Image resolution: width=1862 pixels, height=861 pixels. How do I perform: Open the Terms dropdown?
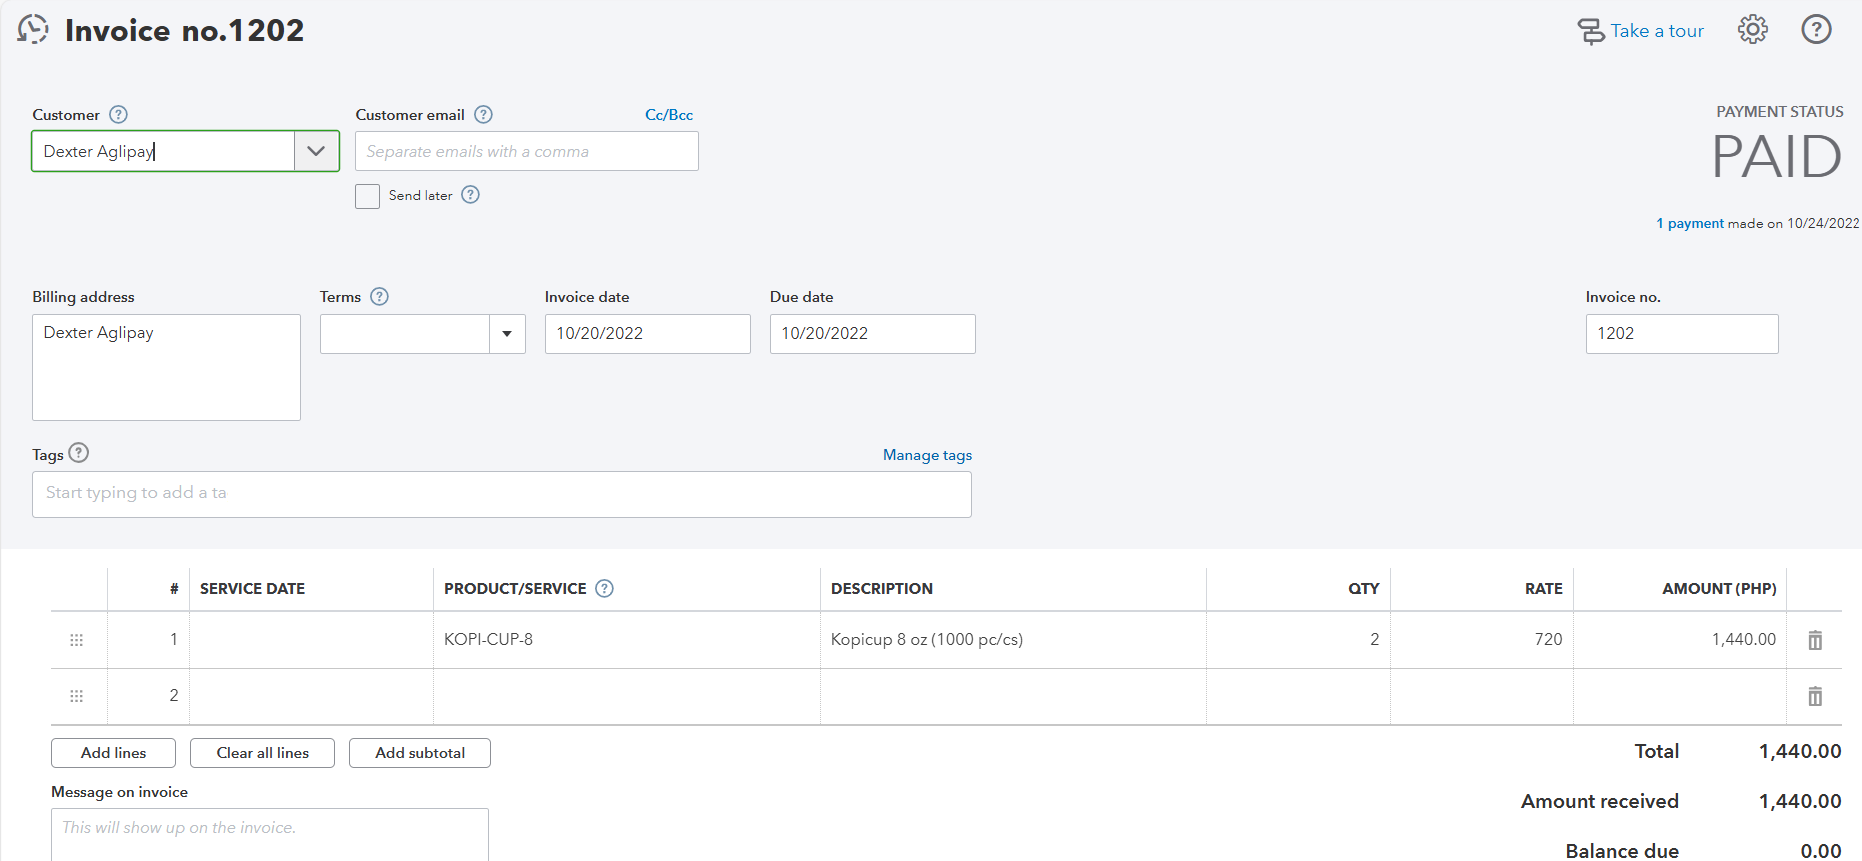(x=507, y=334)
